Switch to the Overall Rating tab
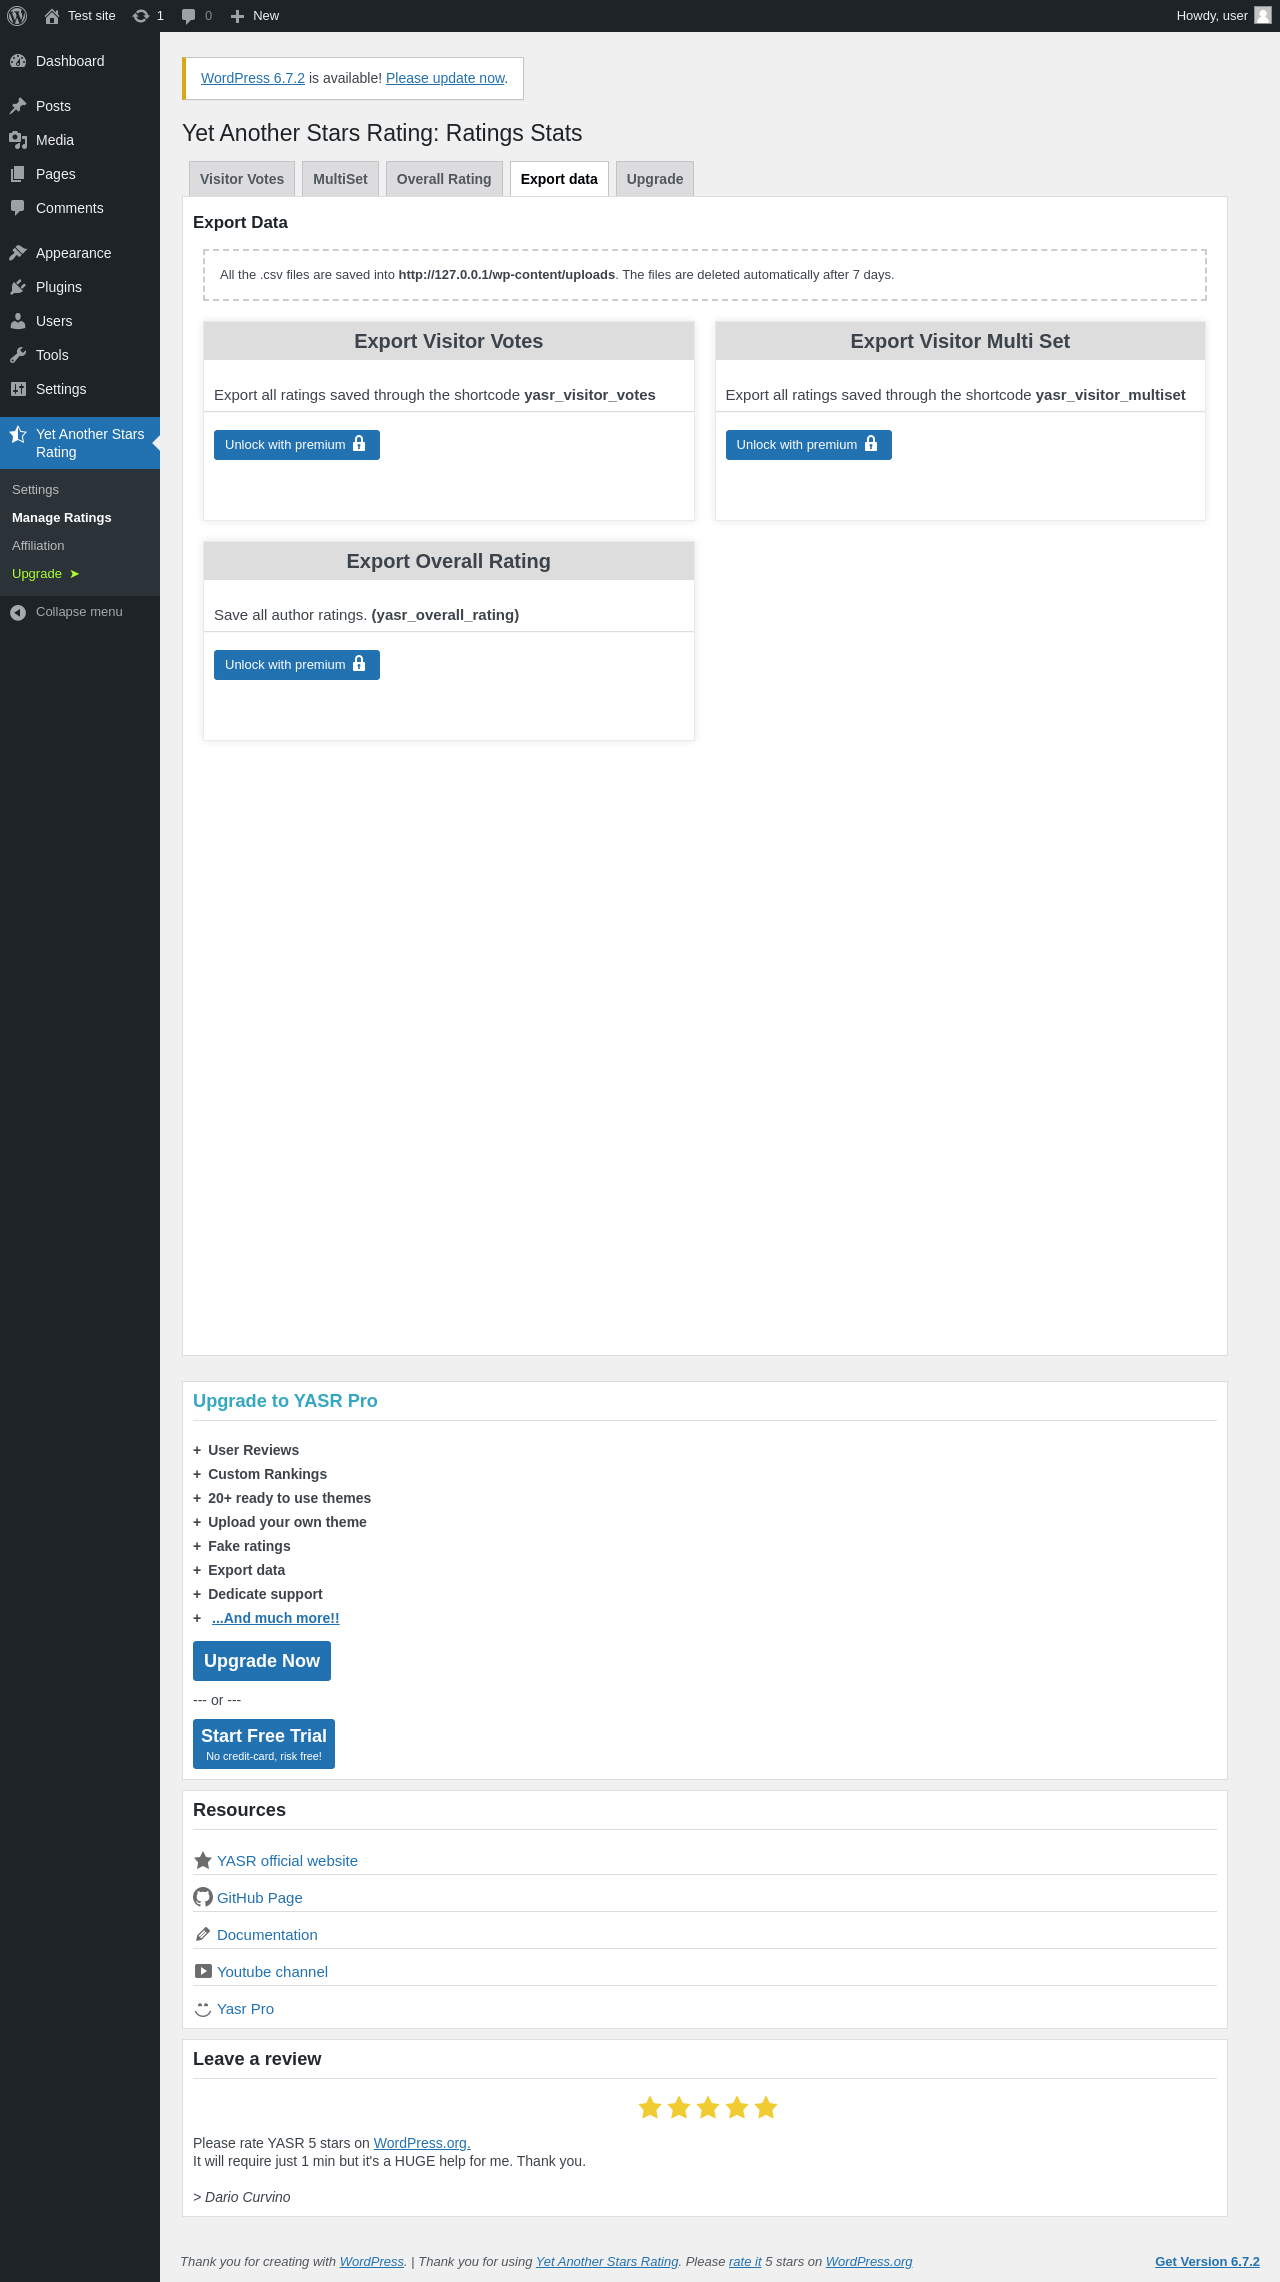The height and width of the screenshot is (2282, 1280). point(444,179)
